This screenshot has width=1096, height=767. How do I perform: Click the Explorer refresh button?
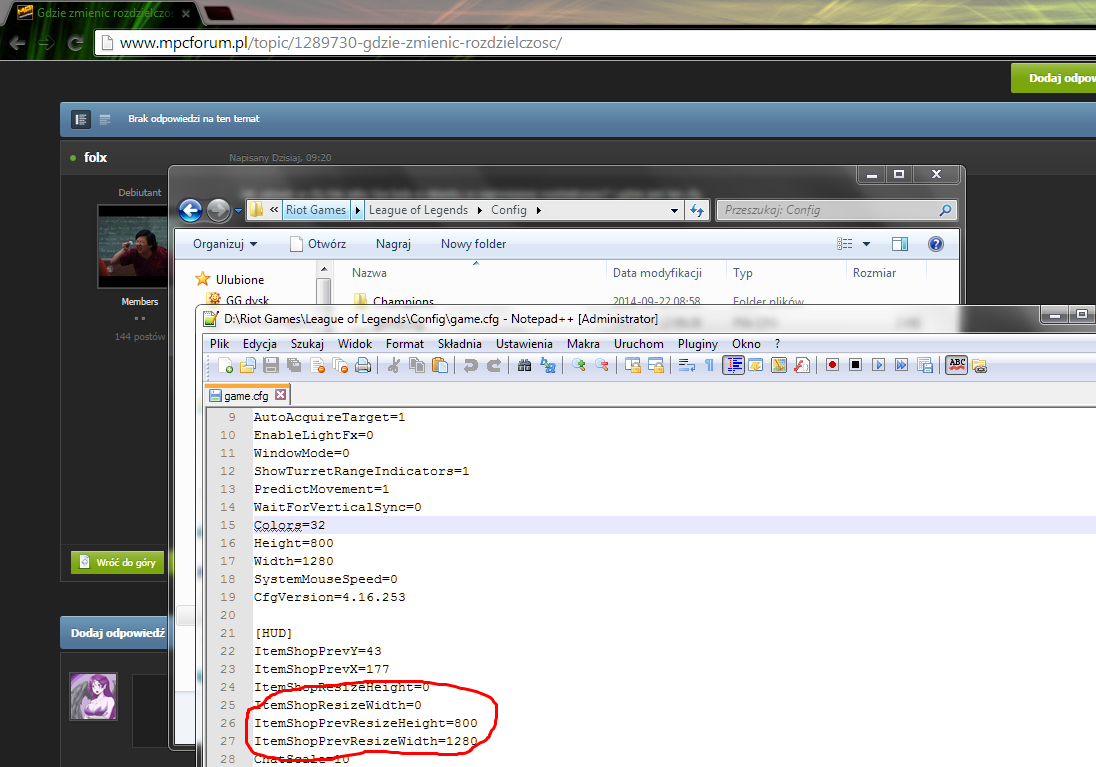(697, 210)
